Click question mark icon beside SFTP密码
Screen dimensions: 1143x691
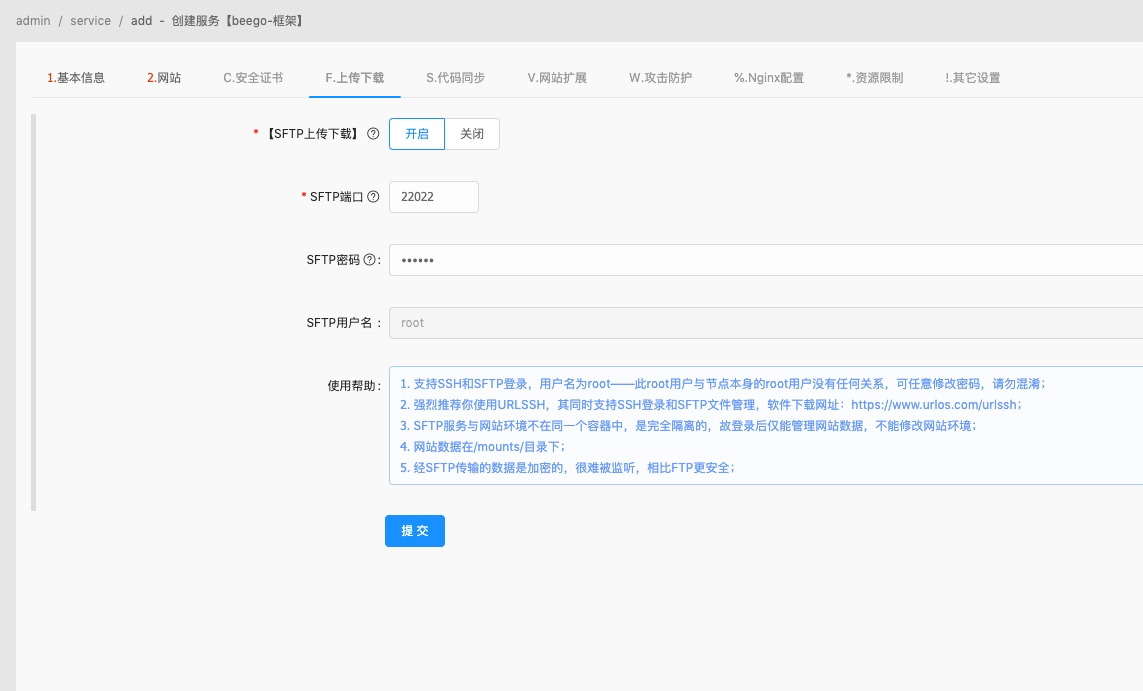coord(369,259)
